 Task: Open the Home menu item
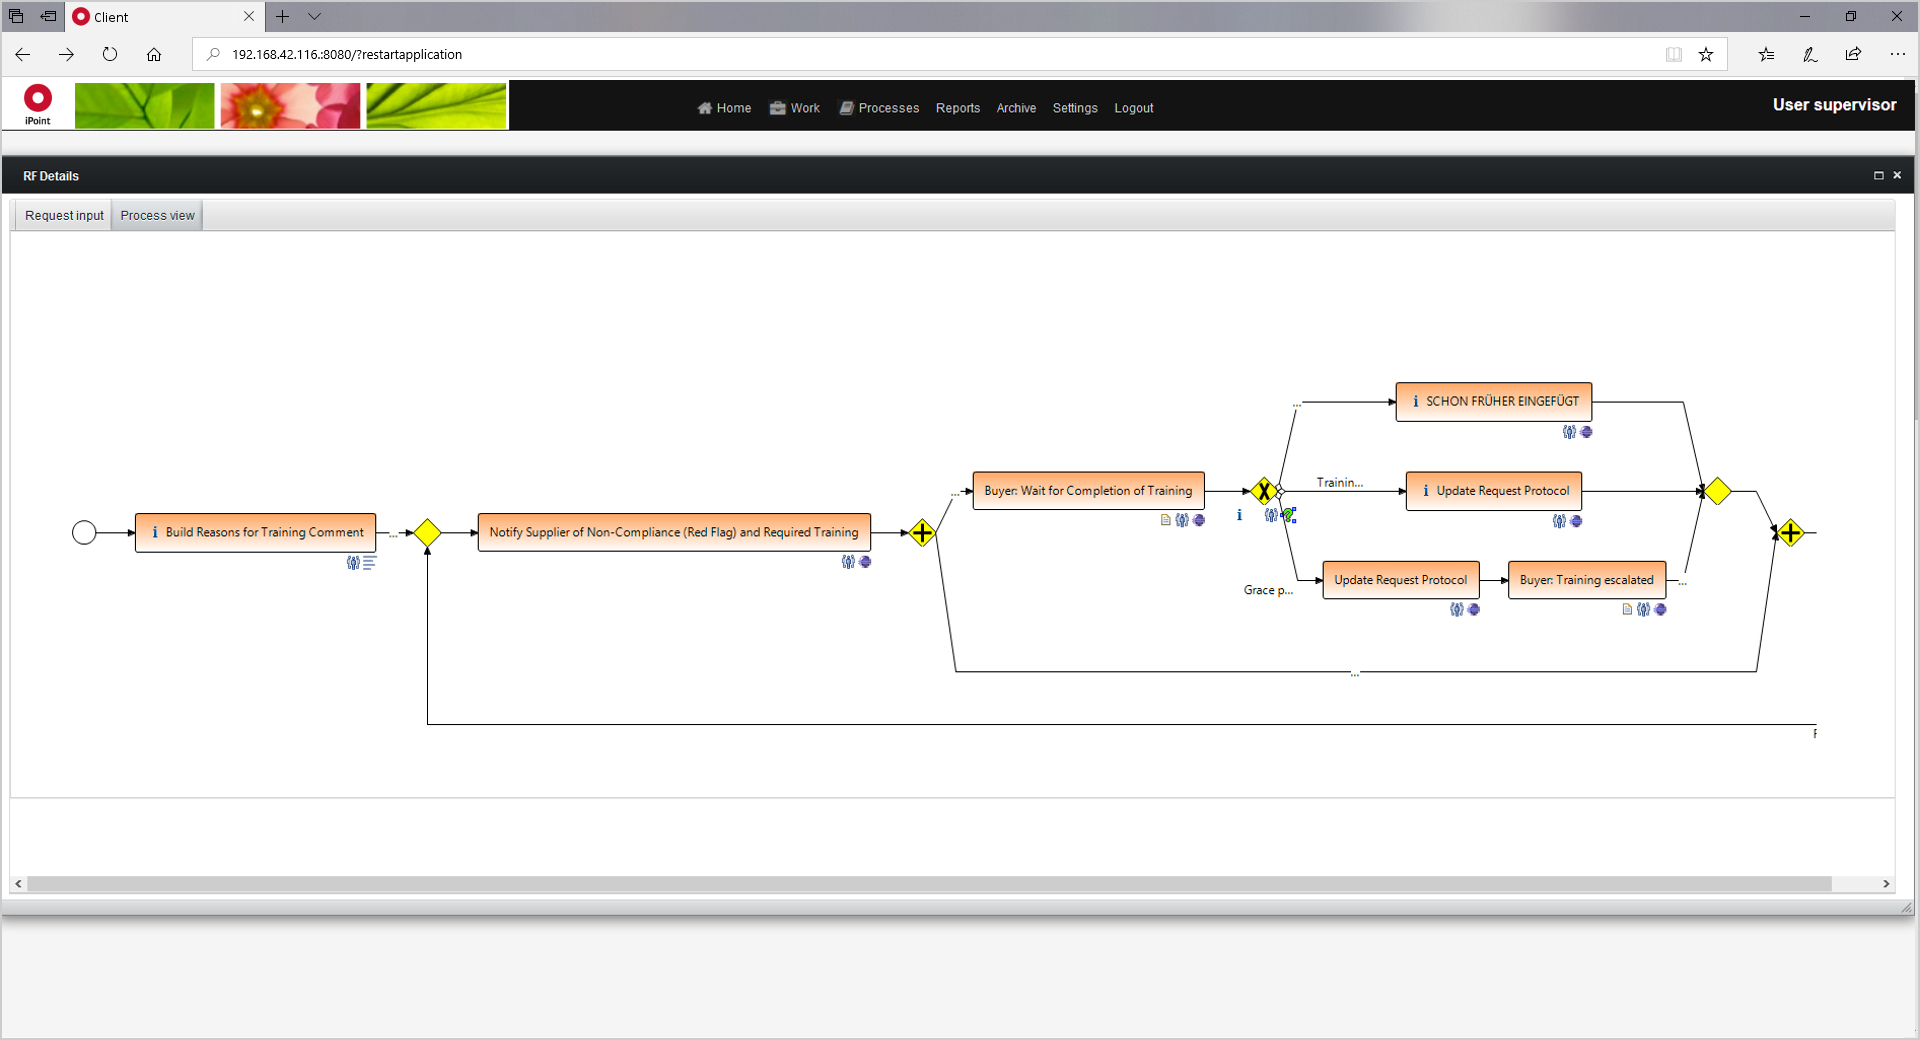coord(724,108)
